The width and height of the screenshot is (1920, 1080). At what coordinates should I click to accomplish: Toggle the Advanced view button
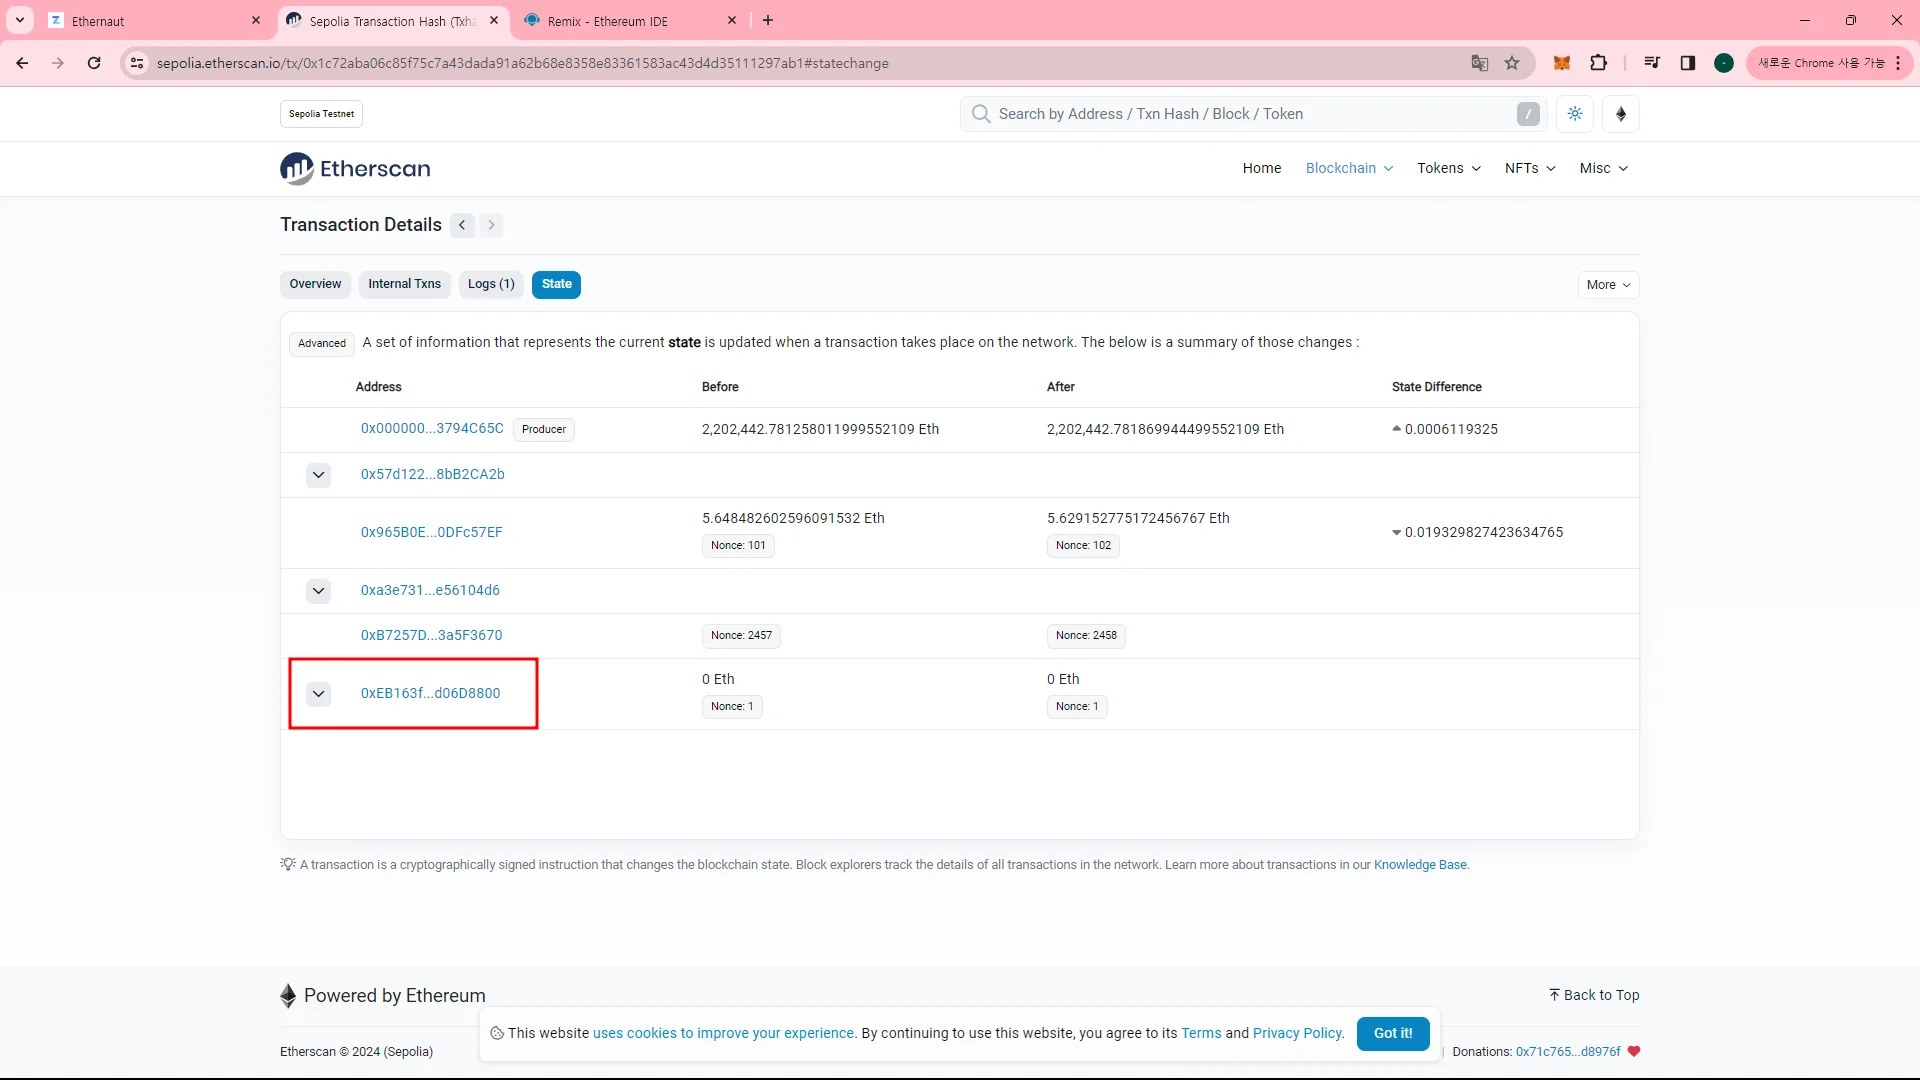point(322,343)
